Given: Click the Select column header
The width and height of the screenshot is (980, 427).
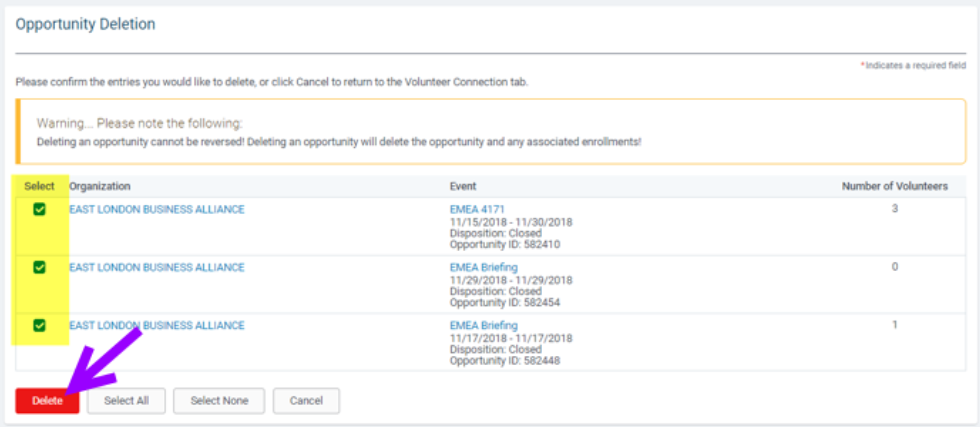Looking at the screenshot, I should [x=39, y=186].
